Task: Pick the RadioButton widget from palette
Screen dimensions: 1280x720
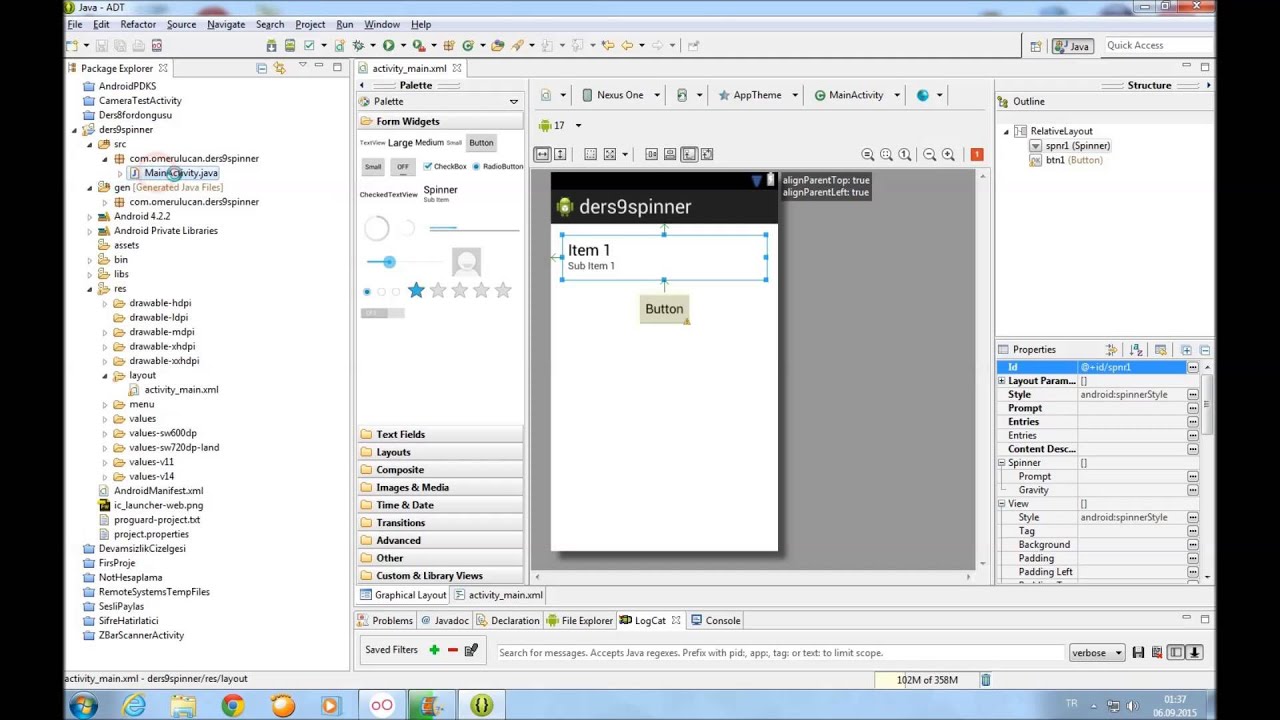Action: tap(498, 167)
